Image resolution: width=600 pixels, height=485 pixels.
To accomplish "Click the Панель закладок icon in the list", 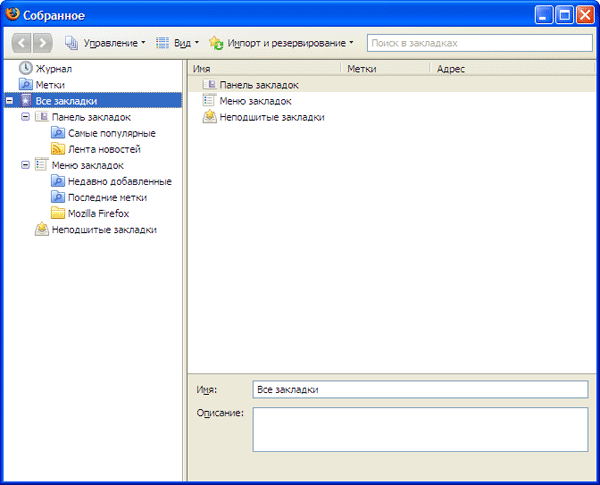I will (x=209, y=84).
